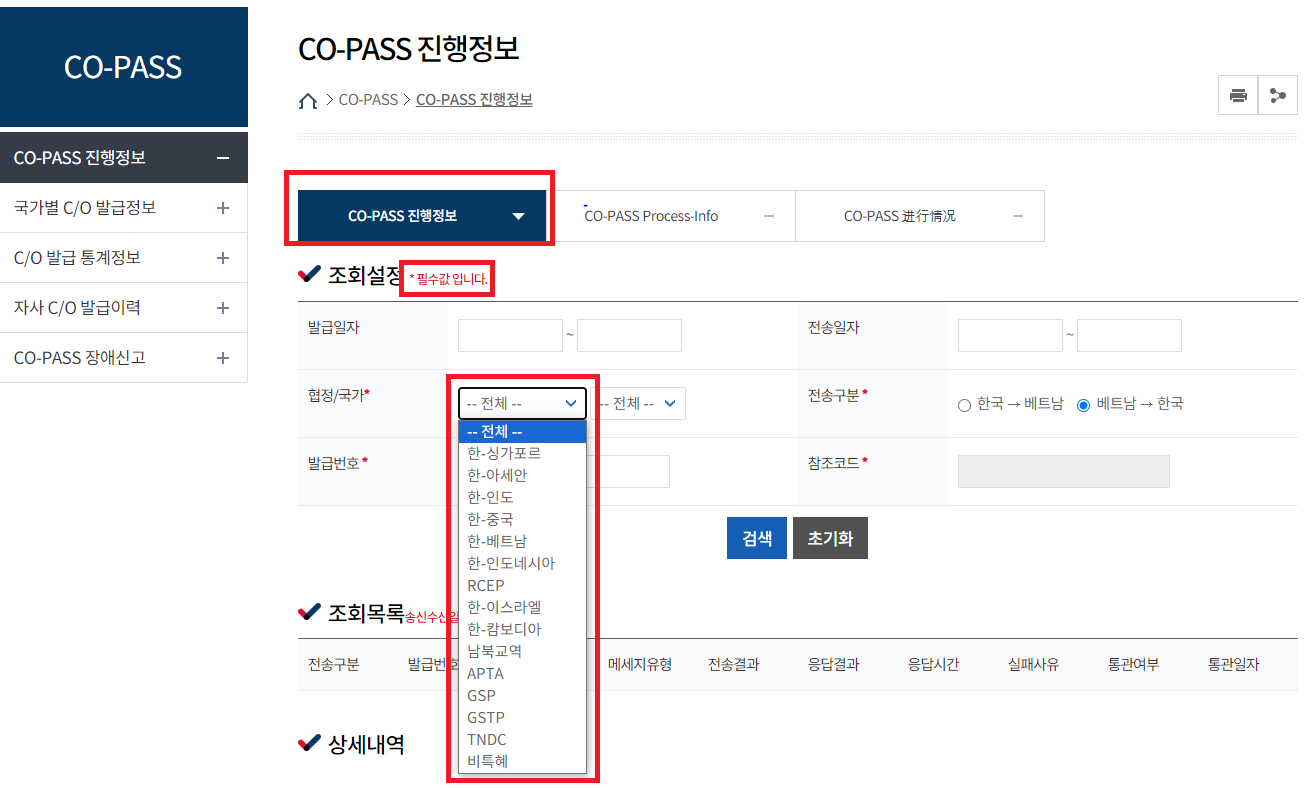
Task: Choose 한-아세안 from dropdown list
Action: click(x=522, y=475)
